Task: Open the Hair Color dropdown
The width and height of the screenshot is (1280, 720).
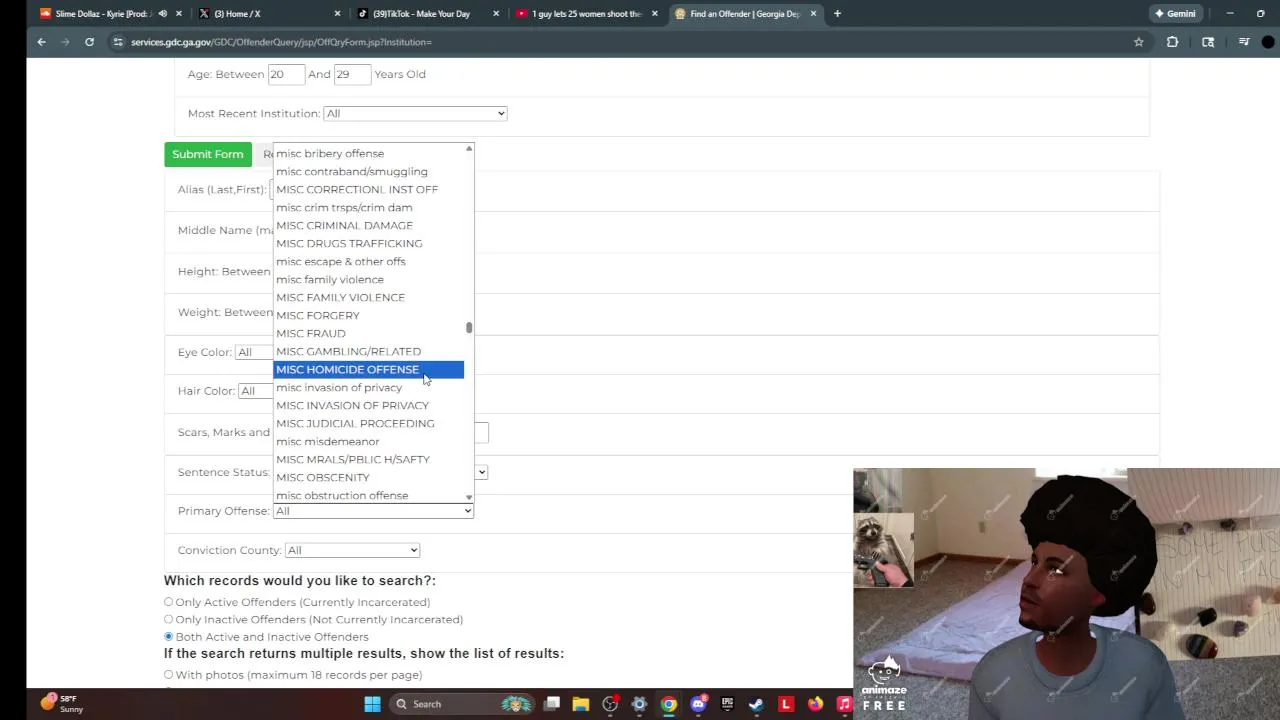Action: click(x=255, y=391)
